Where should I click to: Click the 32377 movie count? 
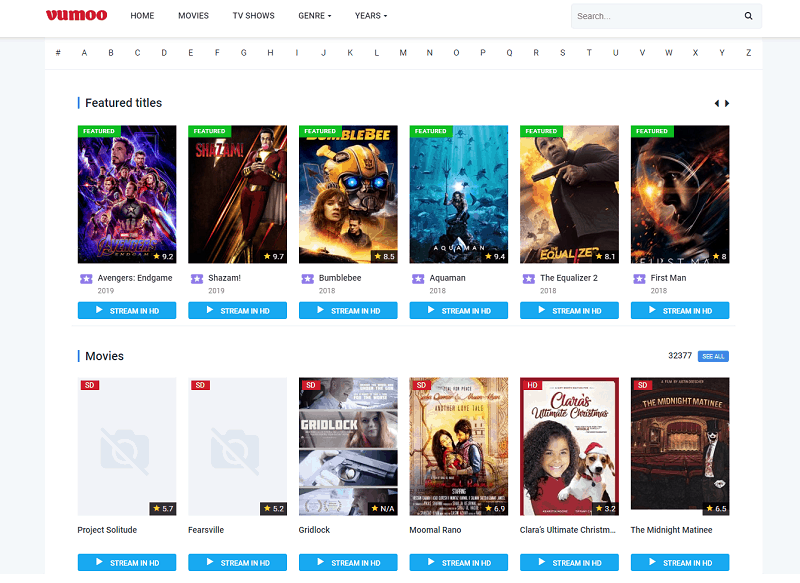[x=680, y=356]
